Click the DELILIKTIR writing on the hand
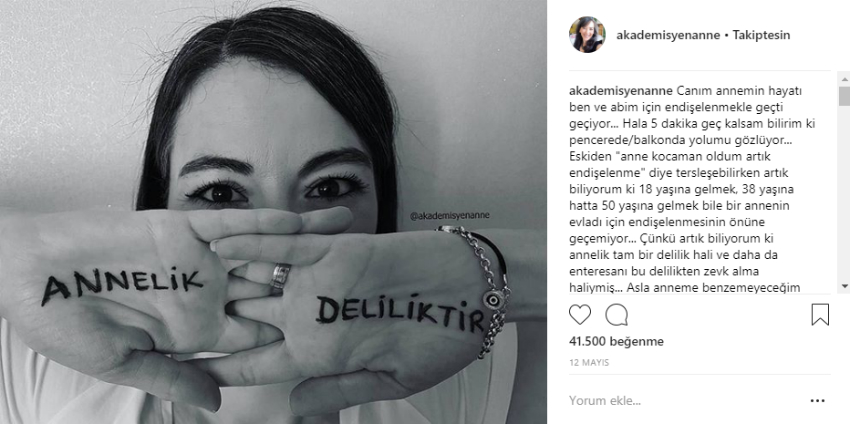This screenshot has height=424, width=850. click(400, 313)
